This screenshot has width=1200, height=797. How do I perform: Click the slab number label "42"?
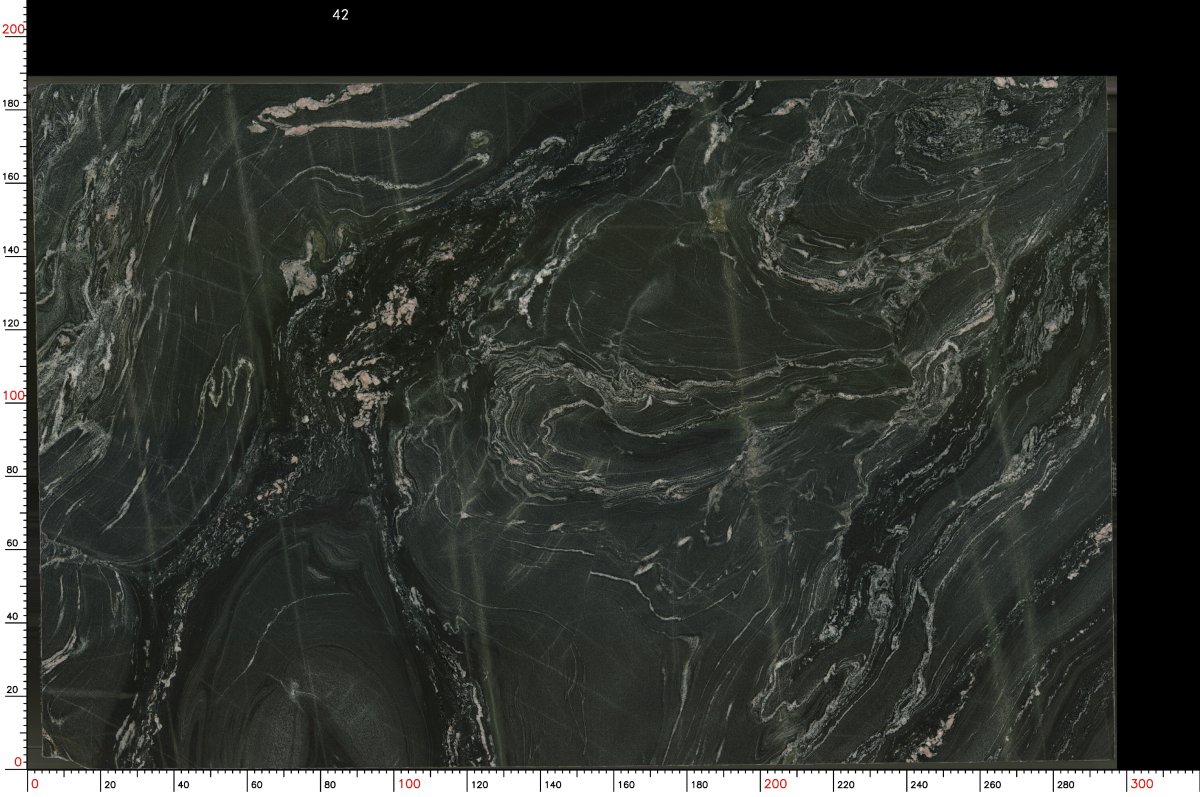click(x=340, y=15)
